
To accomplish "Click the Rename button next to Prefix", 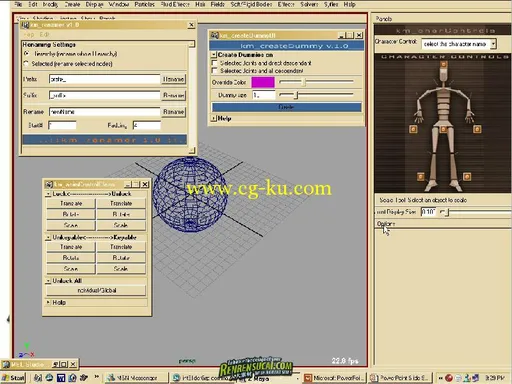I will (x=173, y=79).
